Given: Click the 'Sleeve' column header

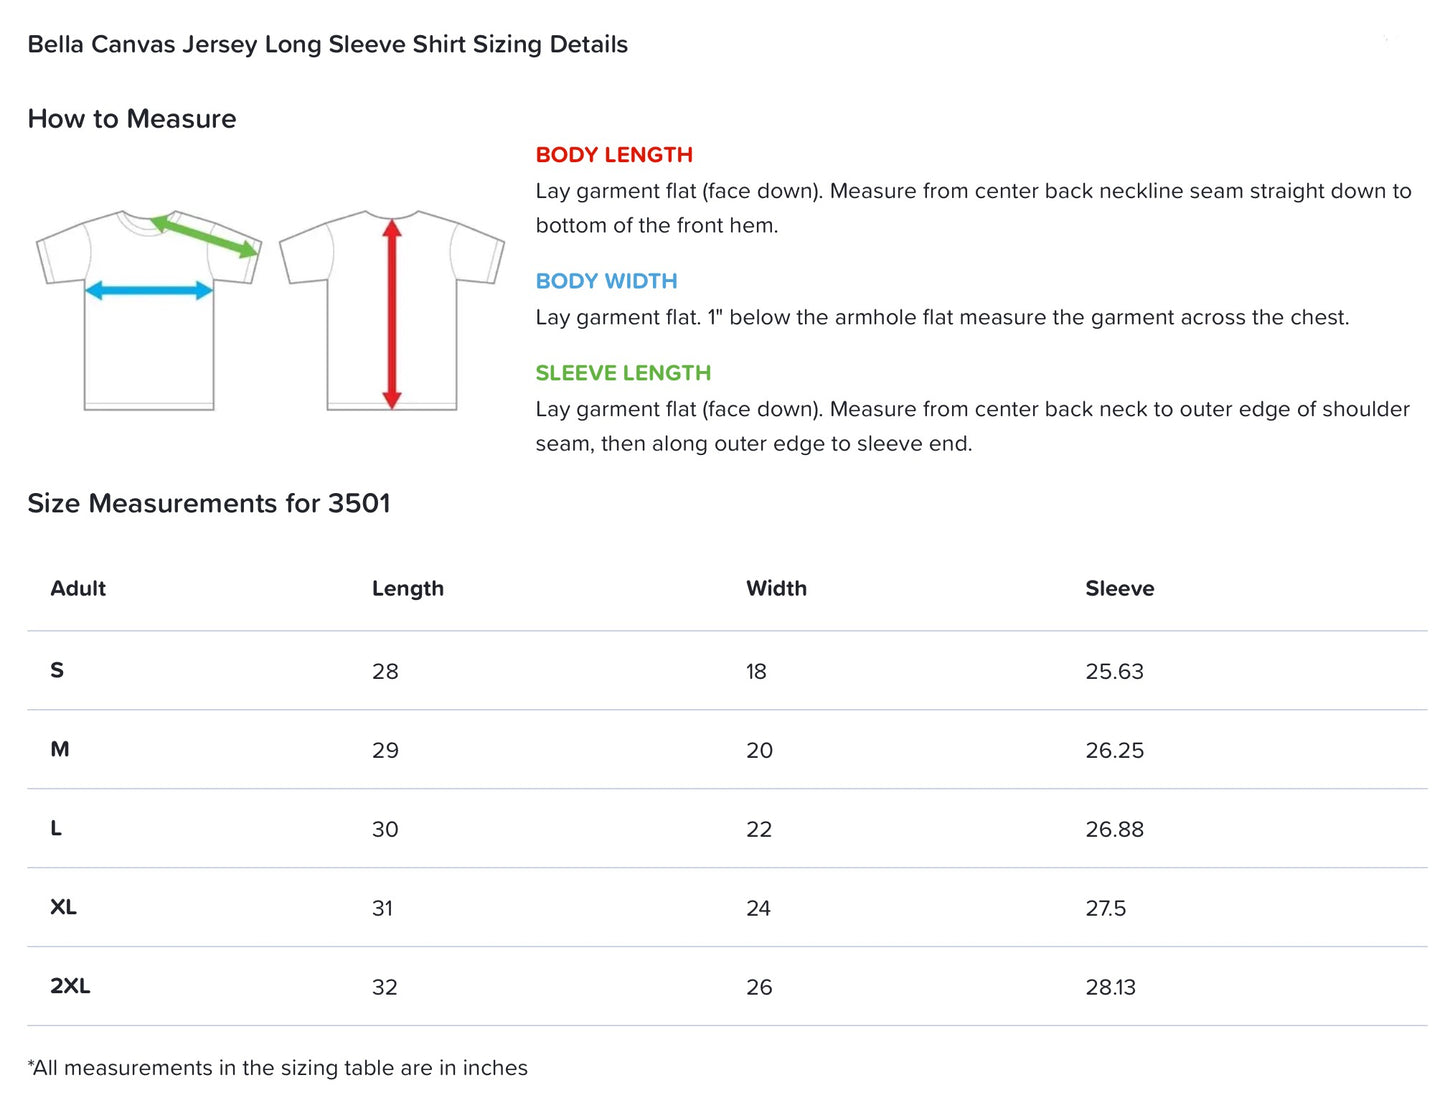Looking at the screenshot, I should point(1120,588).
